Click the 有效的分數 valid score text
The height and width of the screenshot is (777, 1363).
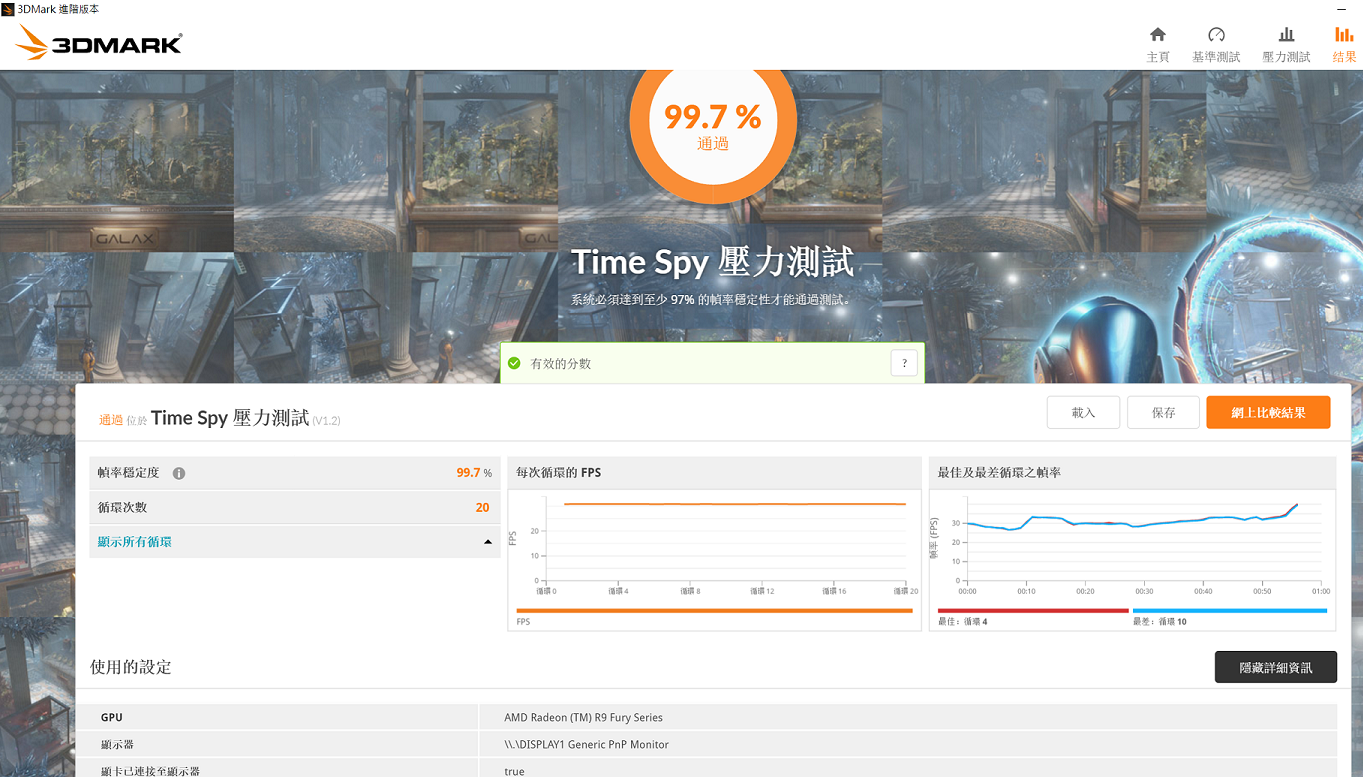pos(561,363)
